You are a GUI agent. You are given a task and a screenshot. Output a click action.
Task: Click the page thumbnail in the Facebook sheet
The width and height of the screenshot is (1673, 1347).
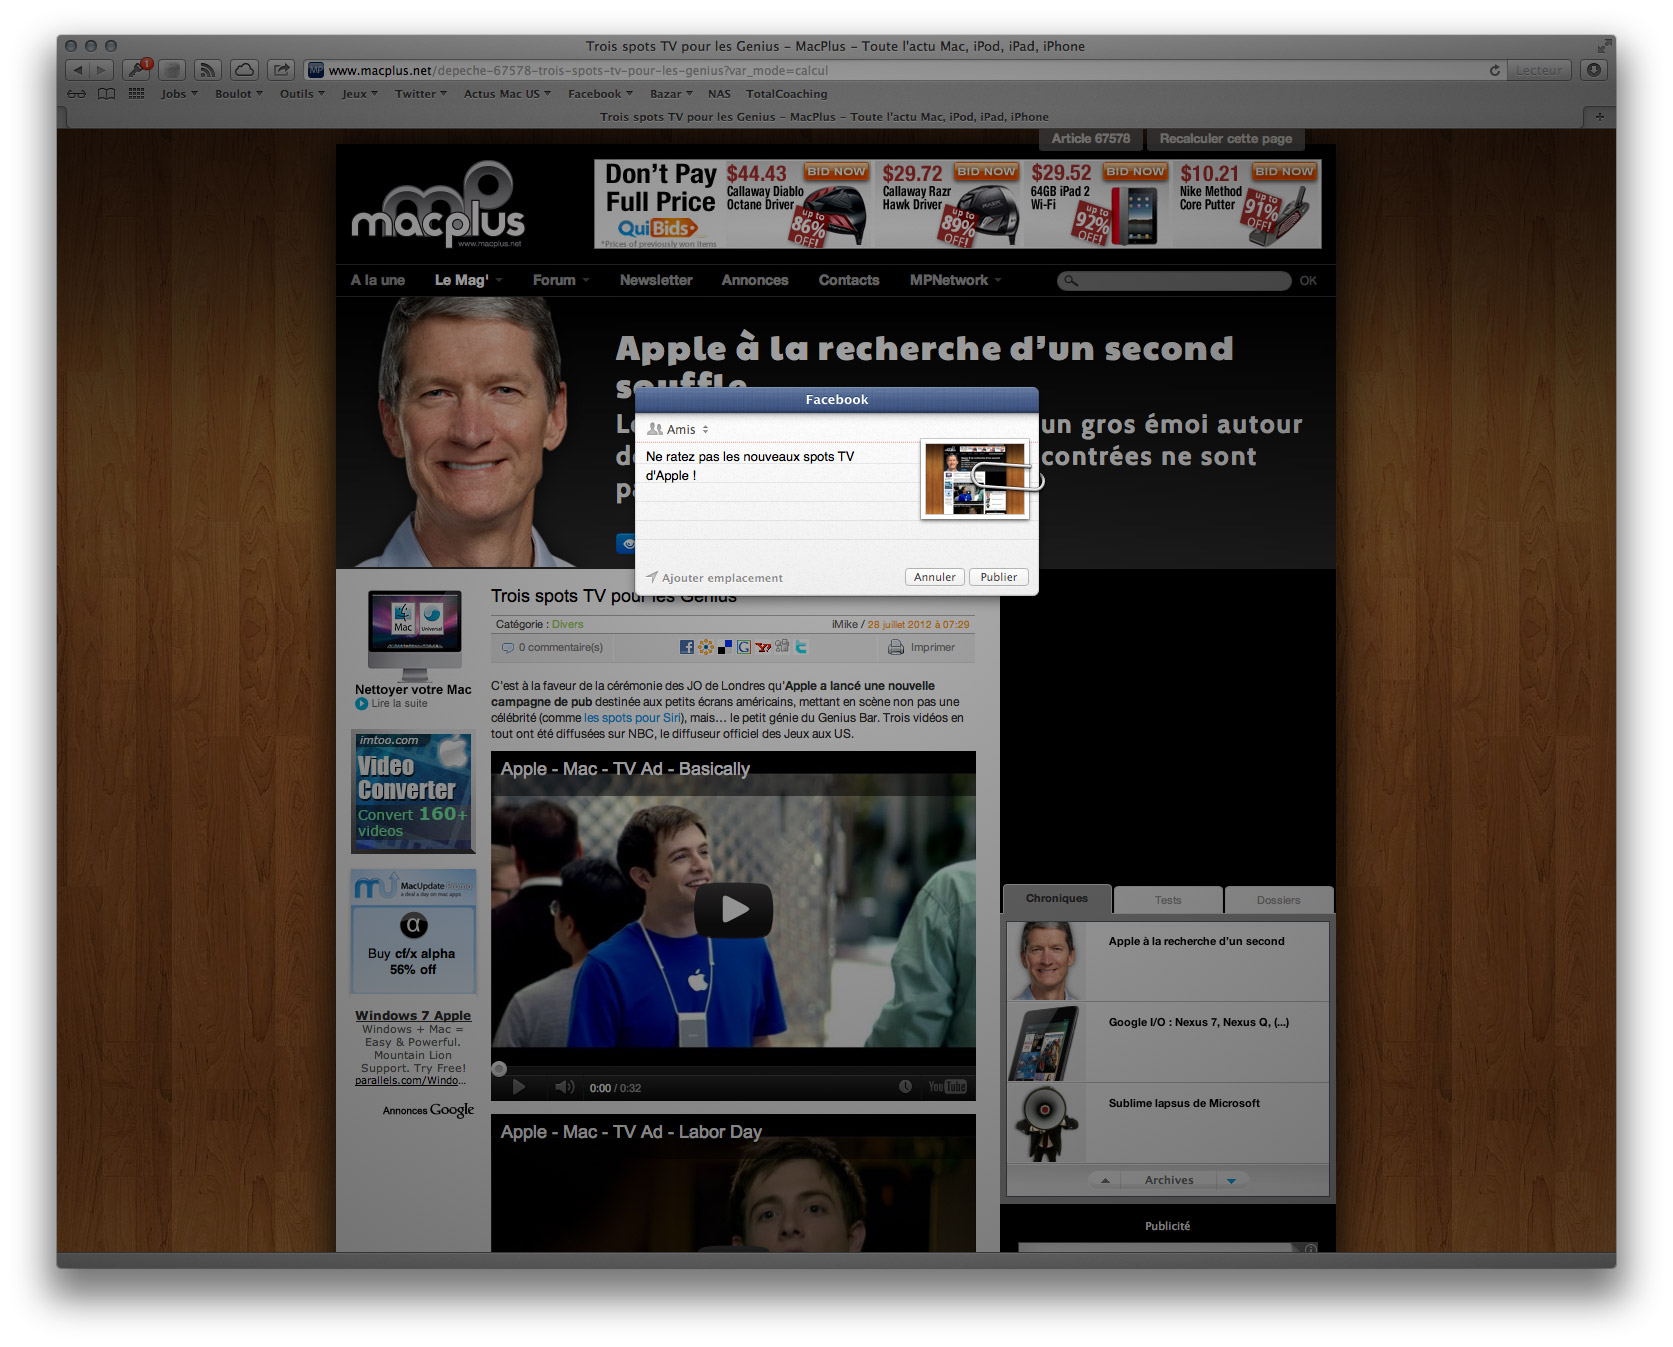tap(975, 480)
